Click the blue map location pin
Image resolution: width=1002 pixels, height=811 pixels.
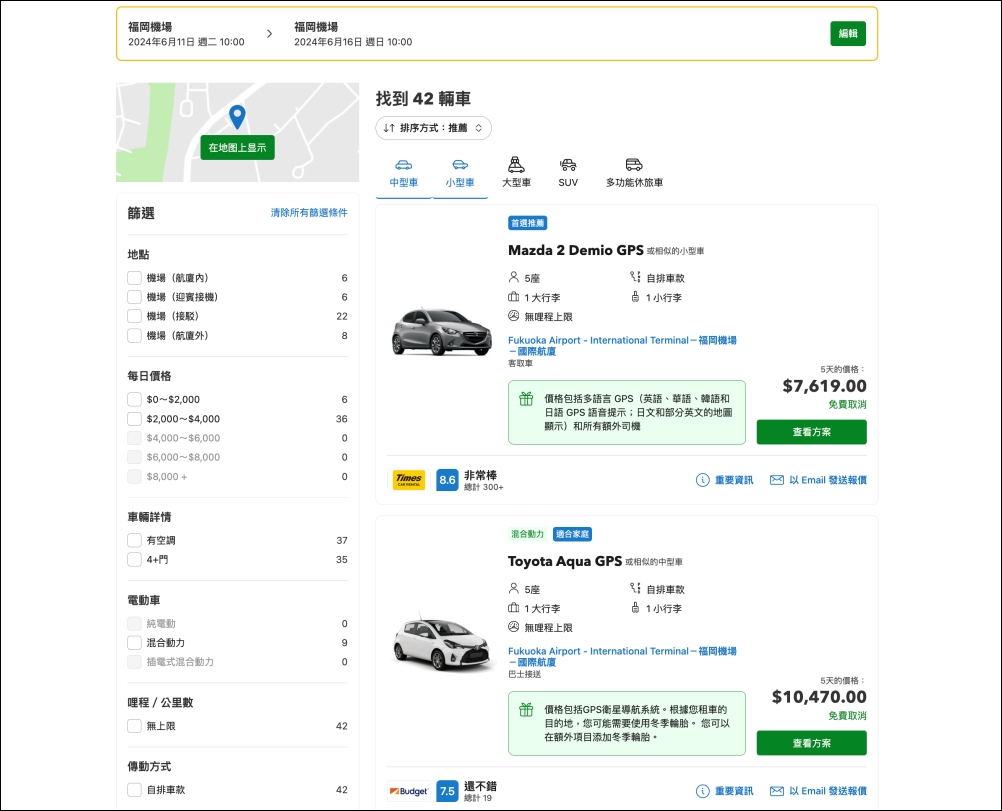[x=237, y=117]
